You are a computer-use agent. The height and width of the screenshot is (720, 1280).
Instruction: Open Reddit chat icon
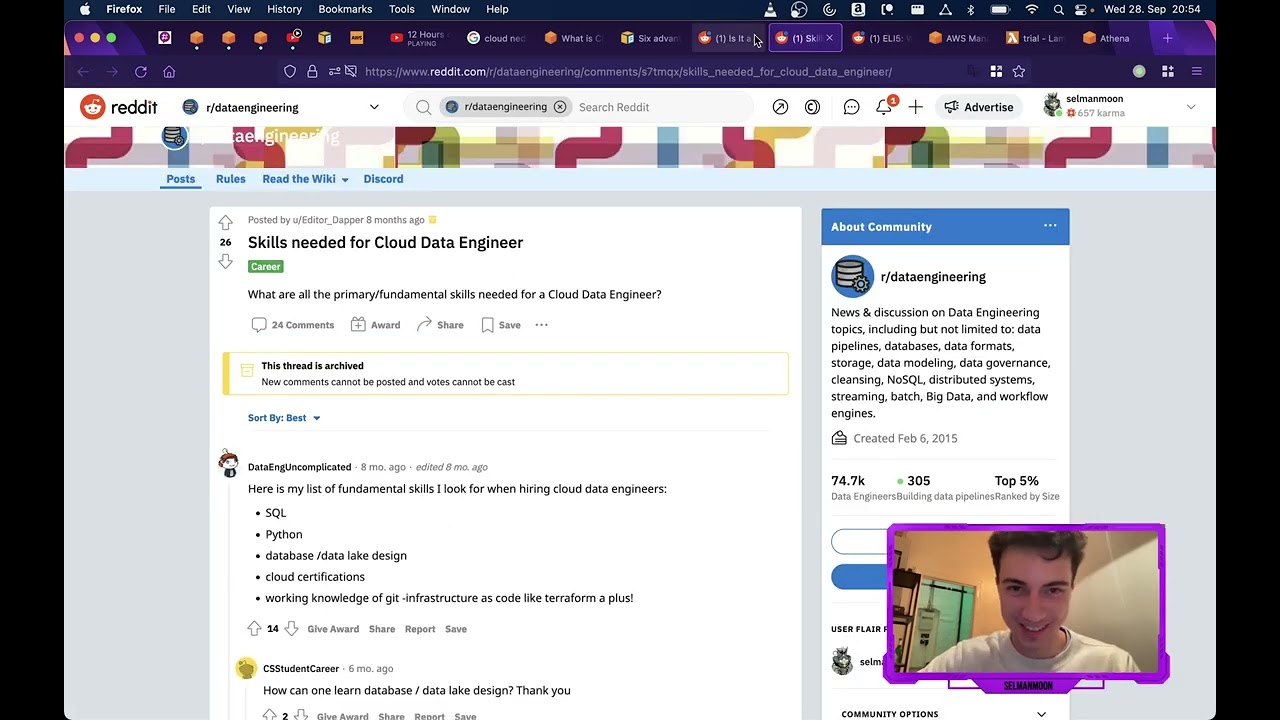(851, 107)
